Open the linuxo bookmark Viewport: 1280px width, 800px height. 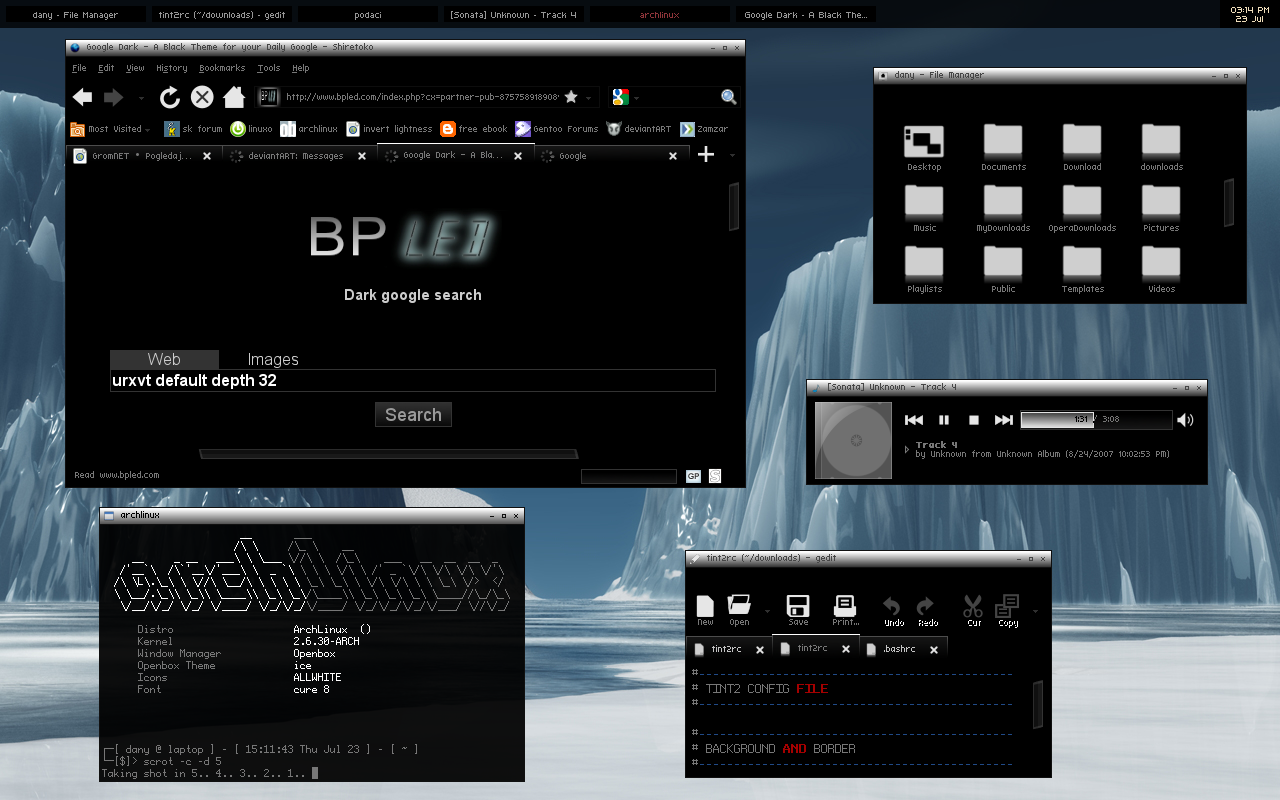tap(252, 129)
